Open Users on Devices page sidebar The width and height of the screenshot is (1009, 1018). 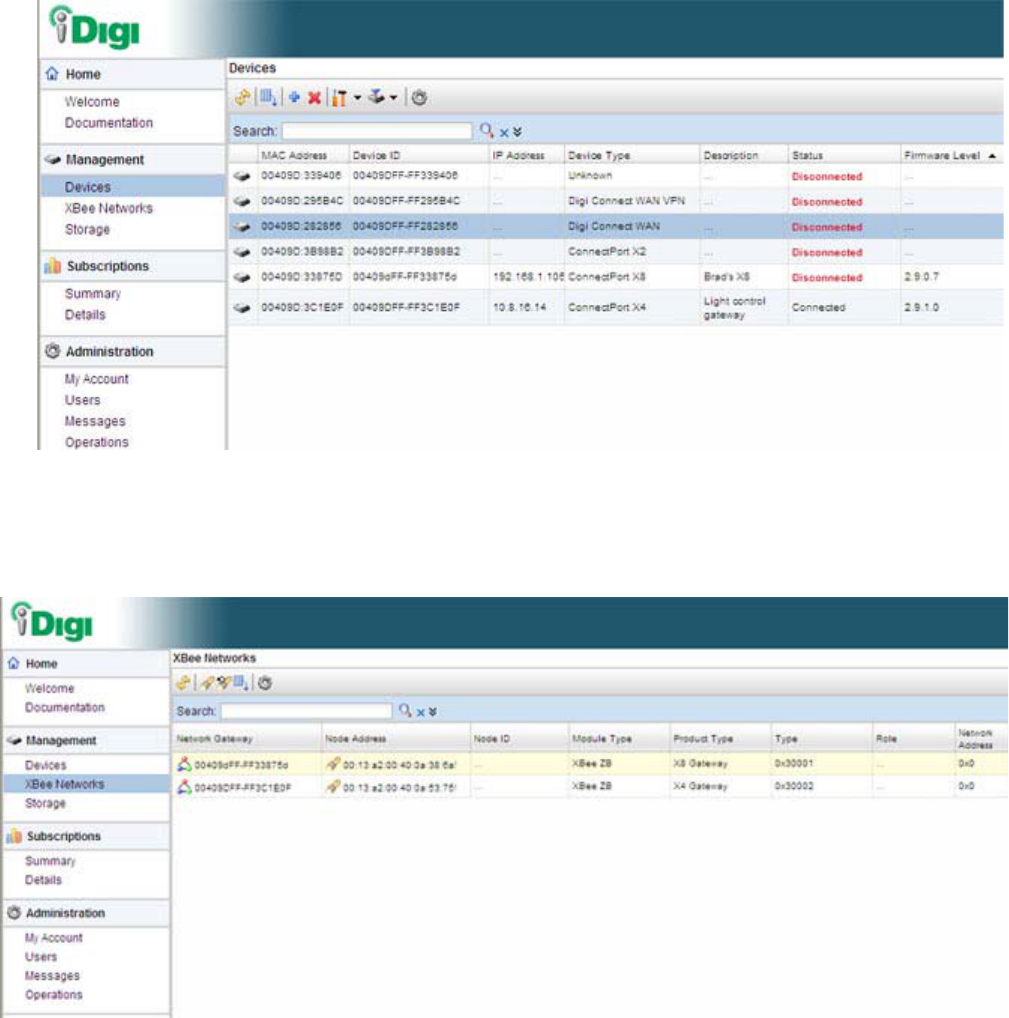click(x=82, y=400)
